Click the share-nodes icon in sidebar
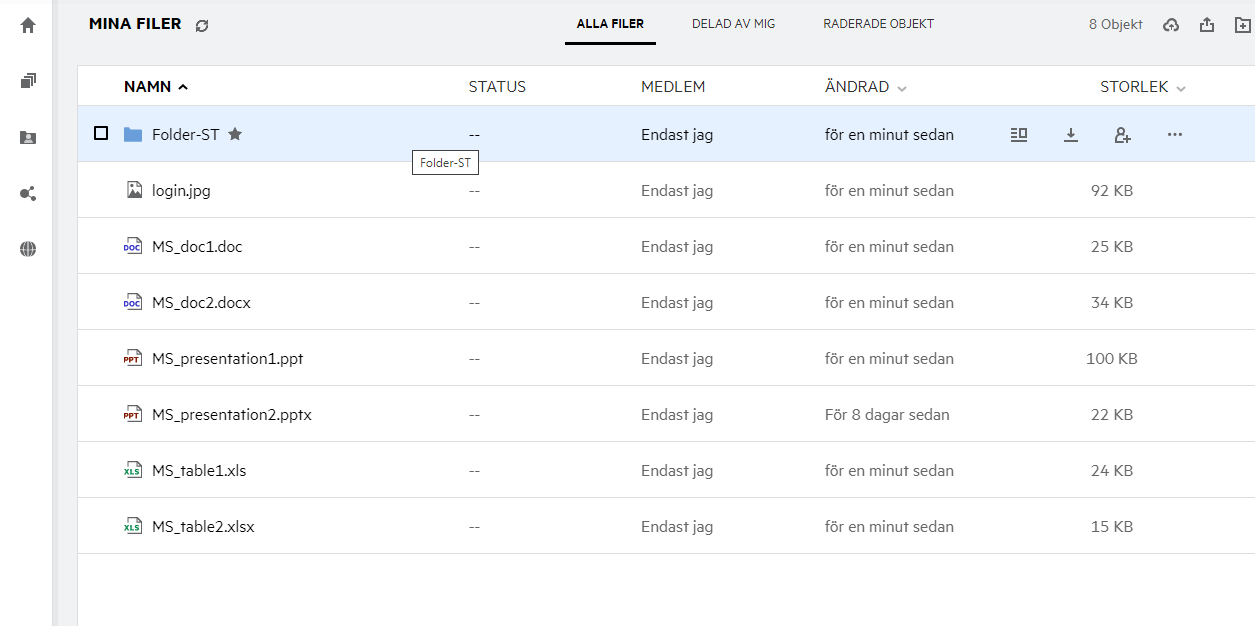Screen dimensions: 1255x626 [28, 194]
